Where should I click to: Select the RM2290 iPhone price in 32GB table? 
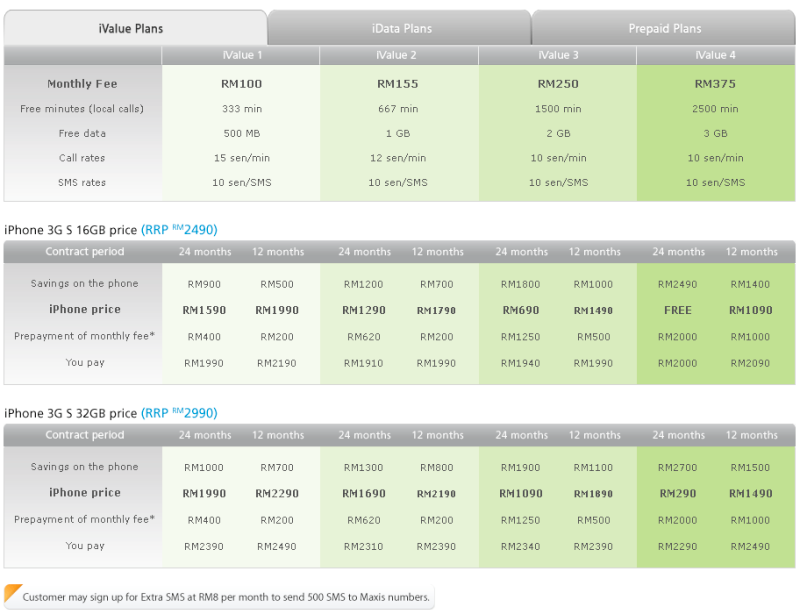pyautogui.click(x=277, y=494)
